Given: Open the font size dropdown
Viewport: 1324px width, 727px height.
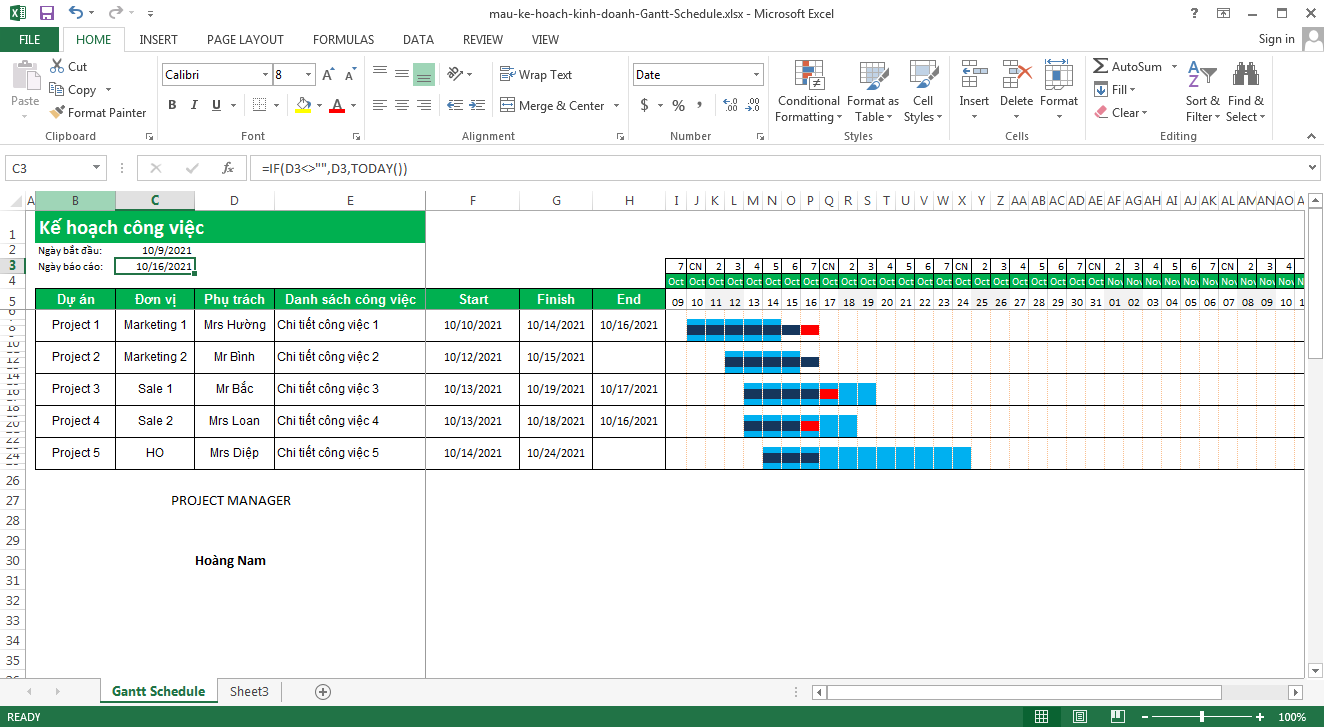Looking at the screenshot, I should coord(310,75).
